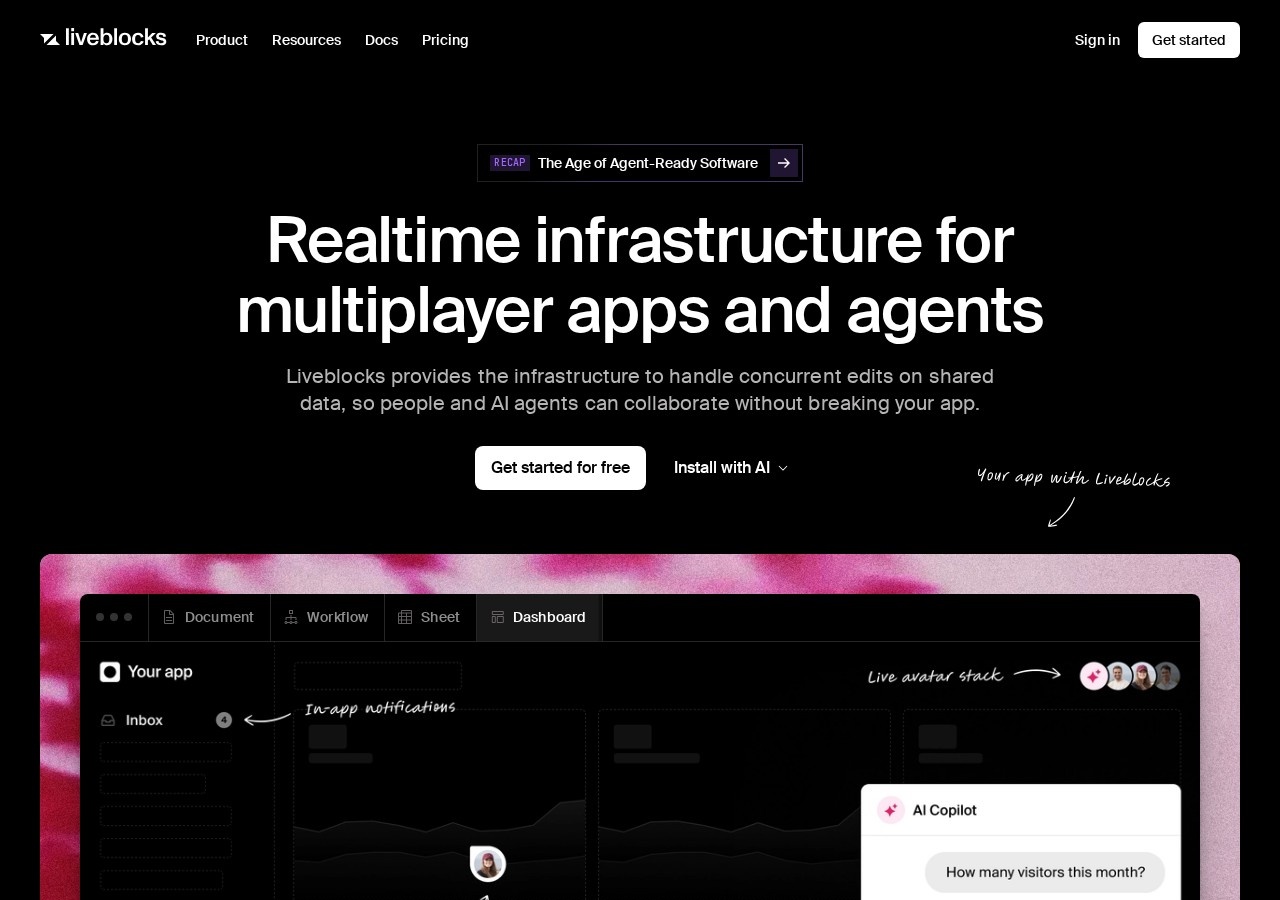Switch to the Sheet tab

(430, 617)
